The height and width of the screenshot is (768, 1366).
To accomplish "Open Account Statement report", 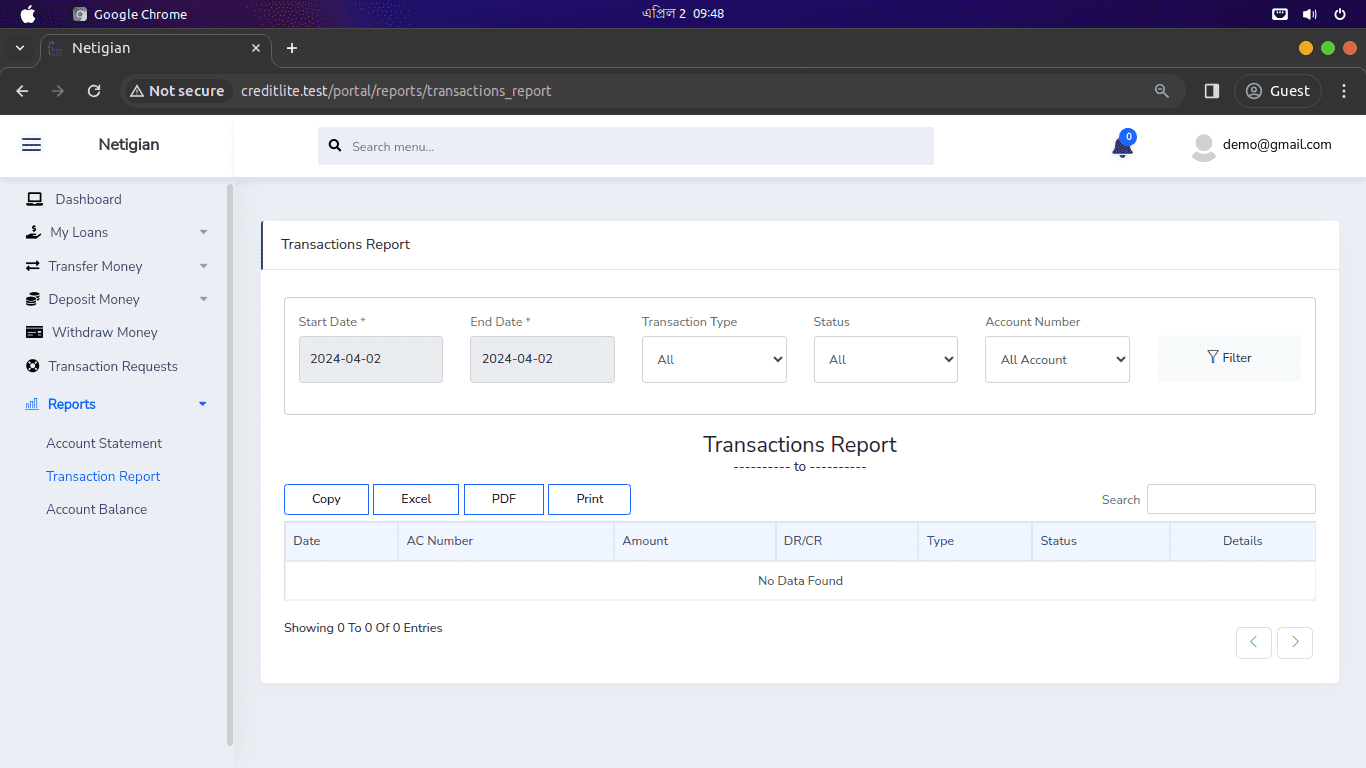I will click(104, 443).
